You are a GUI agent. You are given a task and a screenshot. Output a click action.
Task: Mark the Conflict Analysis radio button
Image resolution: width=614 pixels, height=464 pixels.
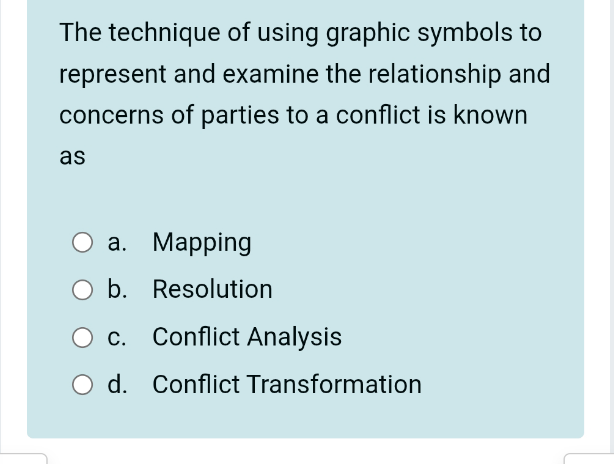[82, 337]
